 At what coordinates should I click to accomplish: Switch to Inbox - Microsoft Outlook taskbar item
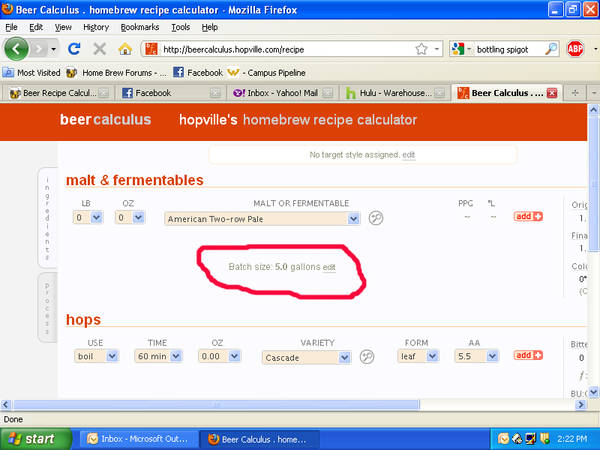[139, 439]
